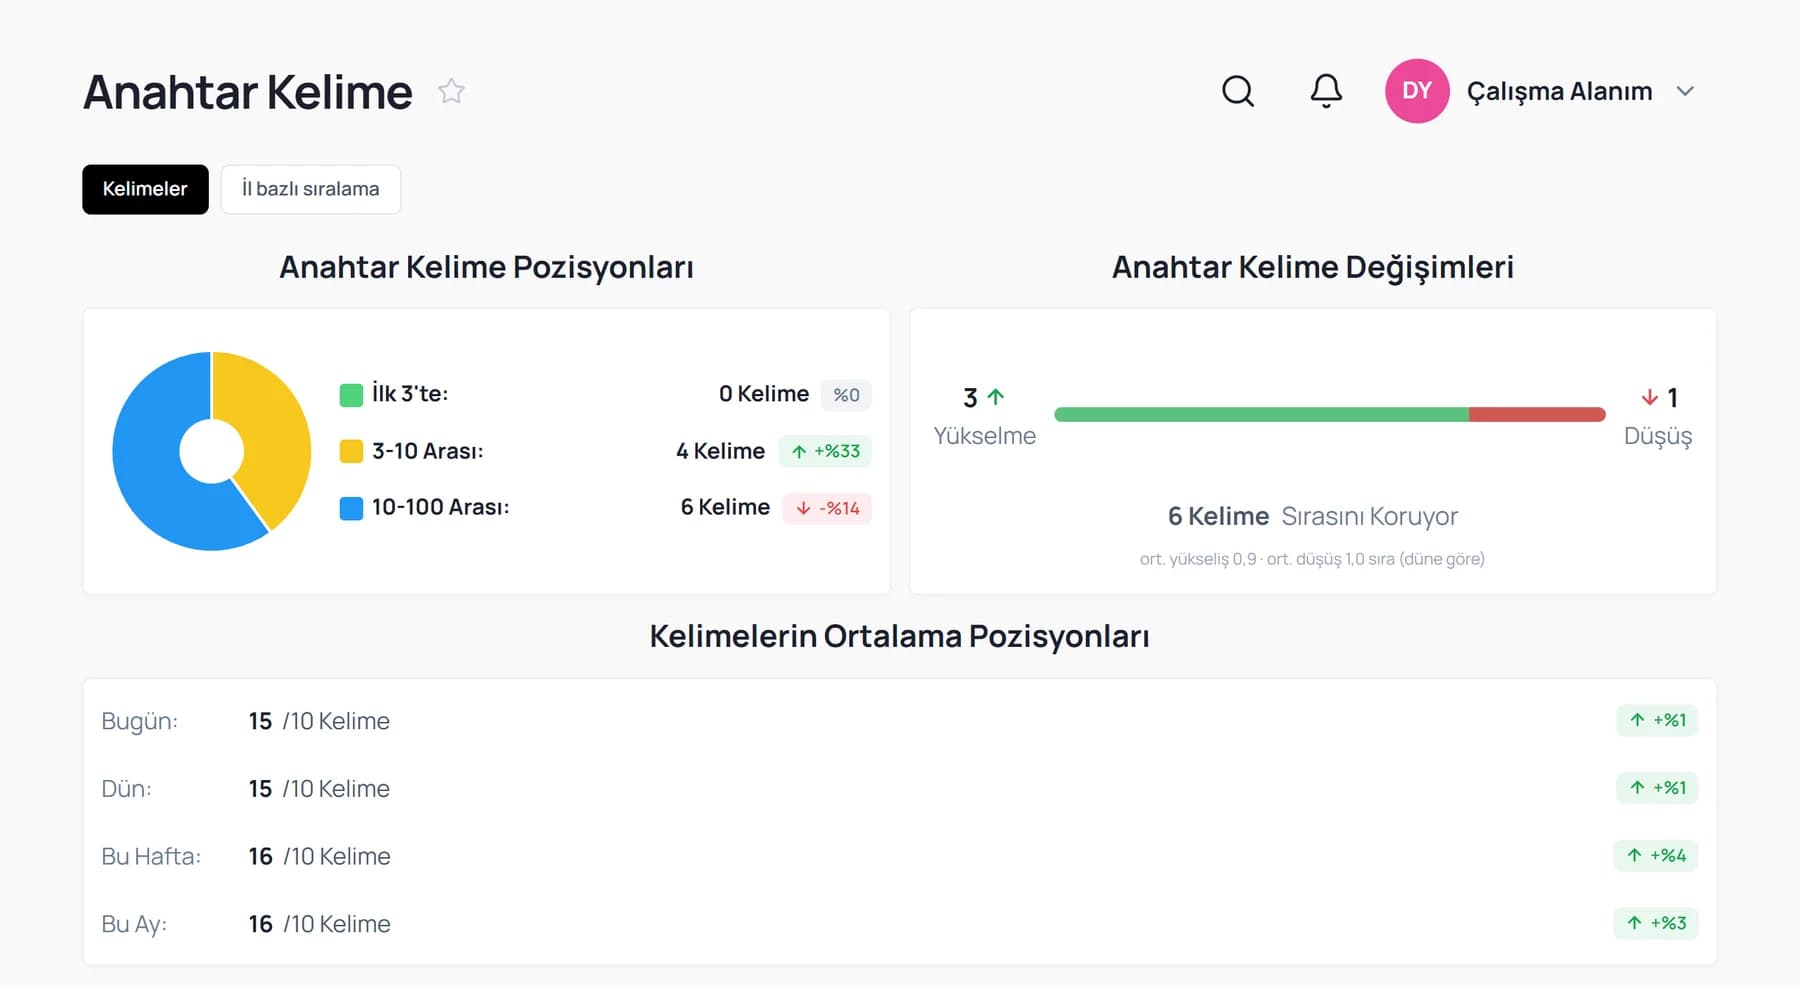The width and height of the screenshot is (1800, 985).
Task: Click the +%1 badge in Dün row
Action: point(1657,788)
